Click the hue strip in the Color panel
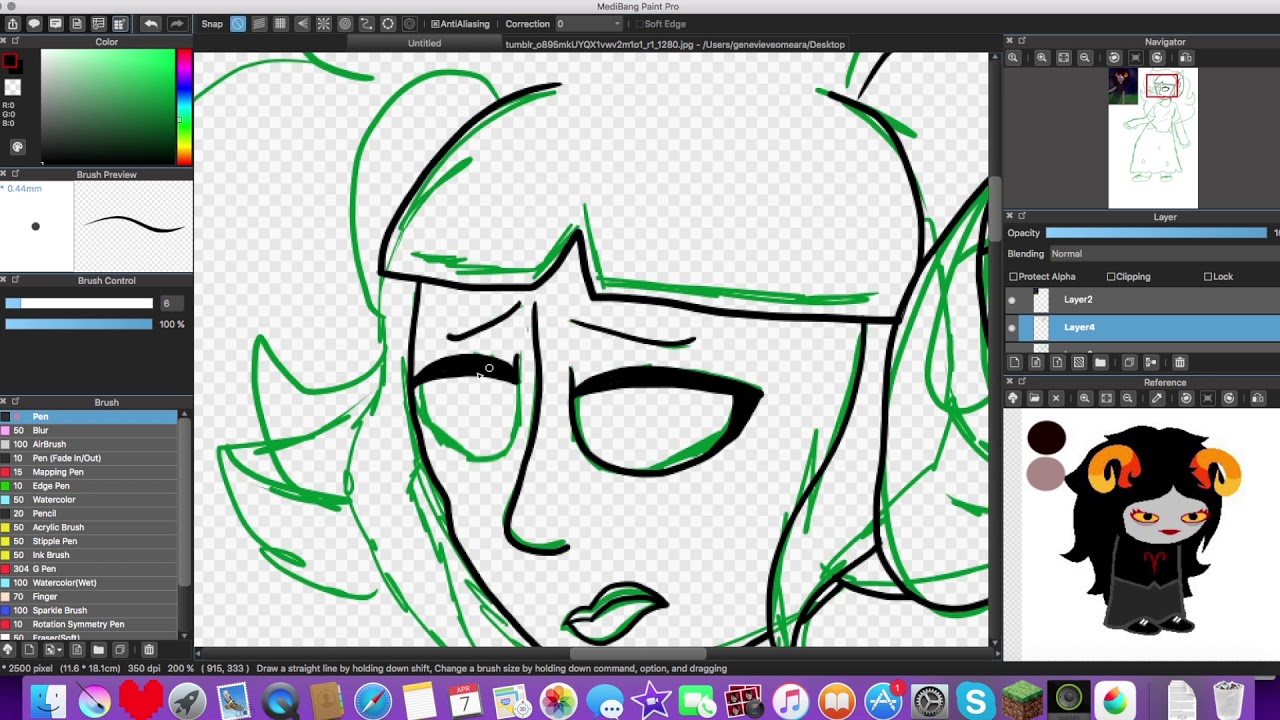This screenshot has width=1280, height=720. point(184,107)
